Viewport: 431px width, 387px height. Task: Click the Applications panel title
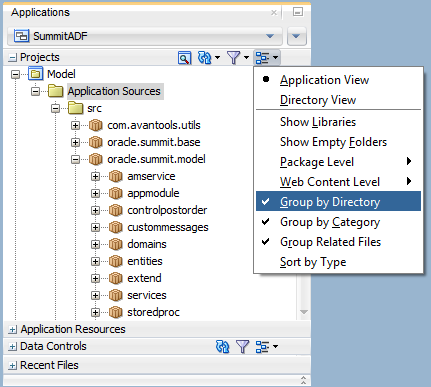pyautogui.click(x=40, y=12)
